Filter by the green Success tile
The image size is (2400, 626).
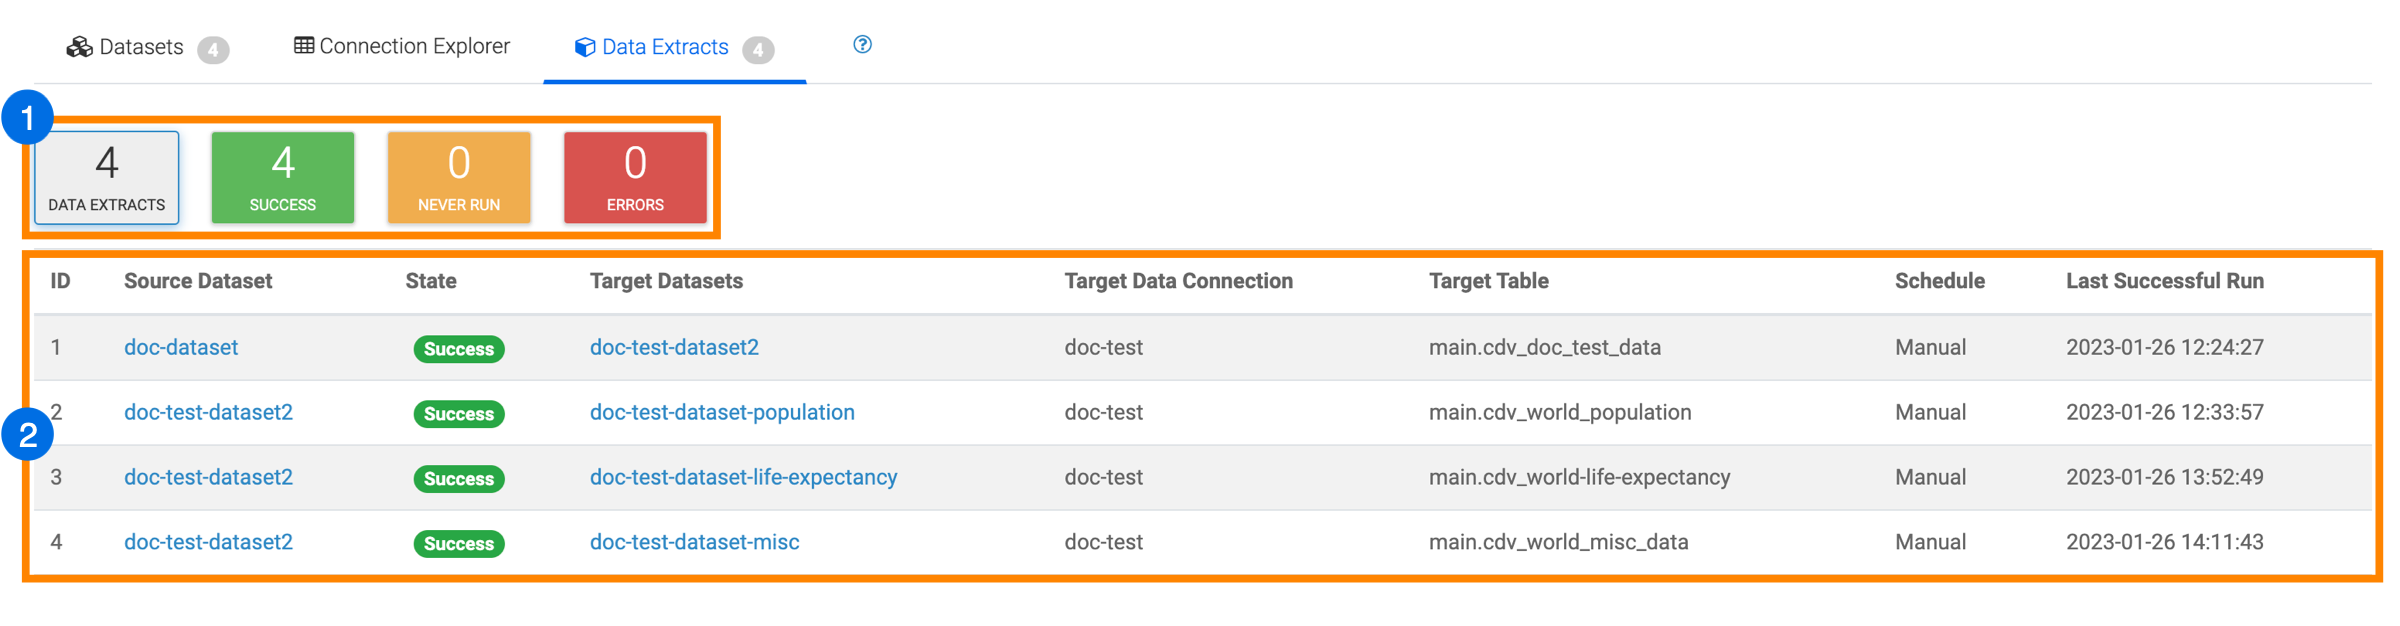coord(283,178)
